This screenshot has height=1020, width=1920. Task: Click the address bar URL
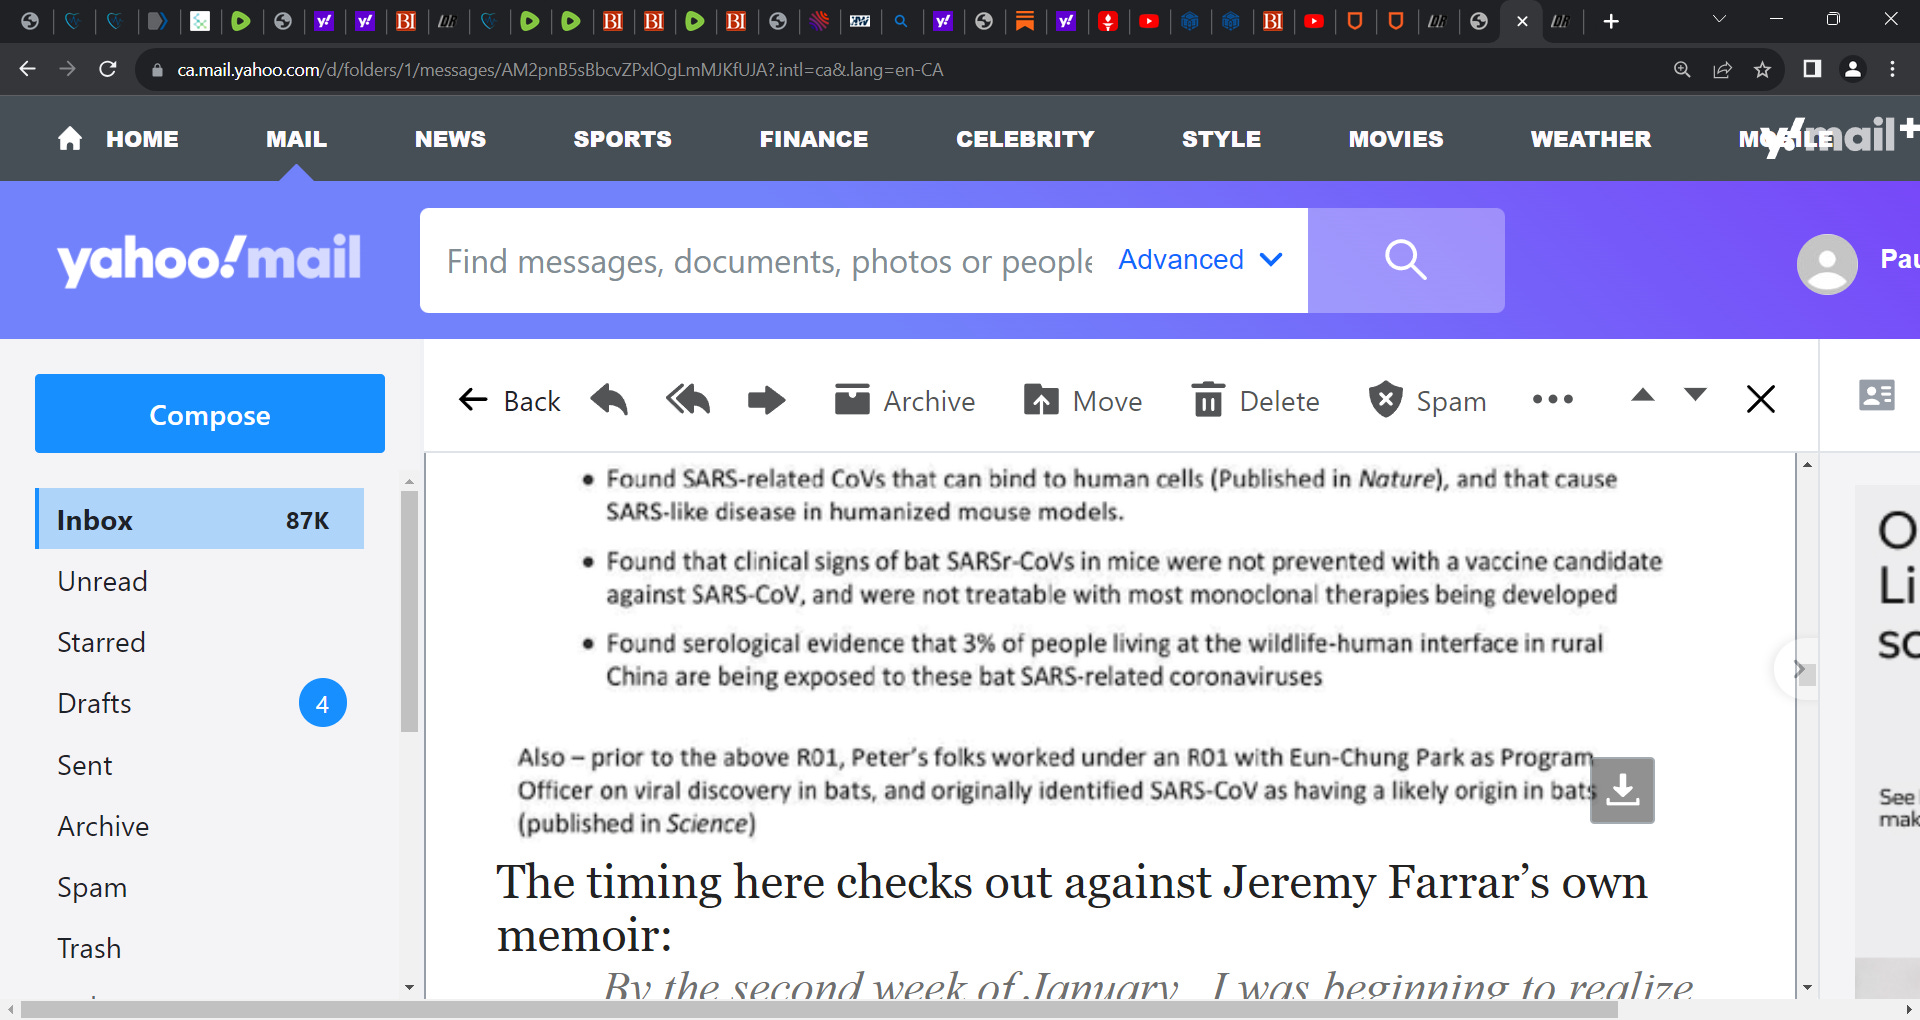coord(560,70)
